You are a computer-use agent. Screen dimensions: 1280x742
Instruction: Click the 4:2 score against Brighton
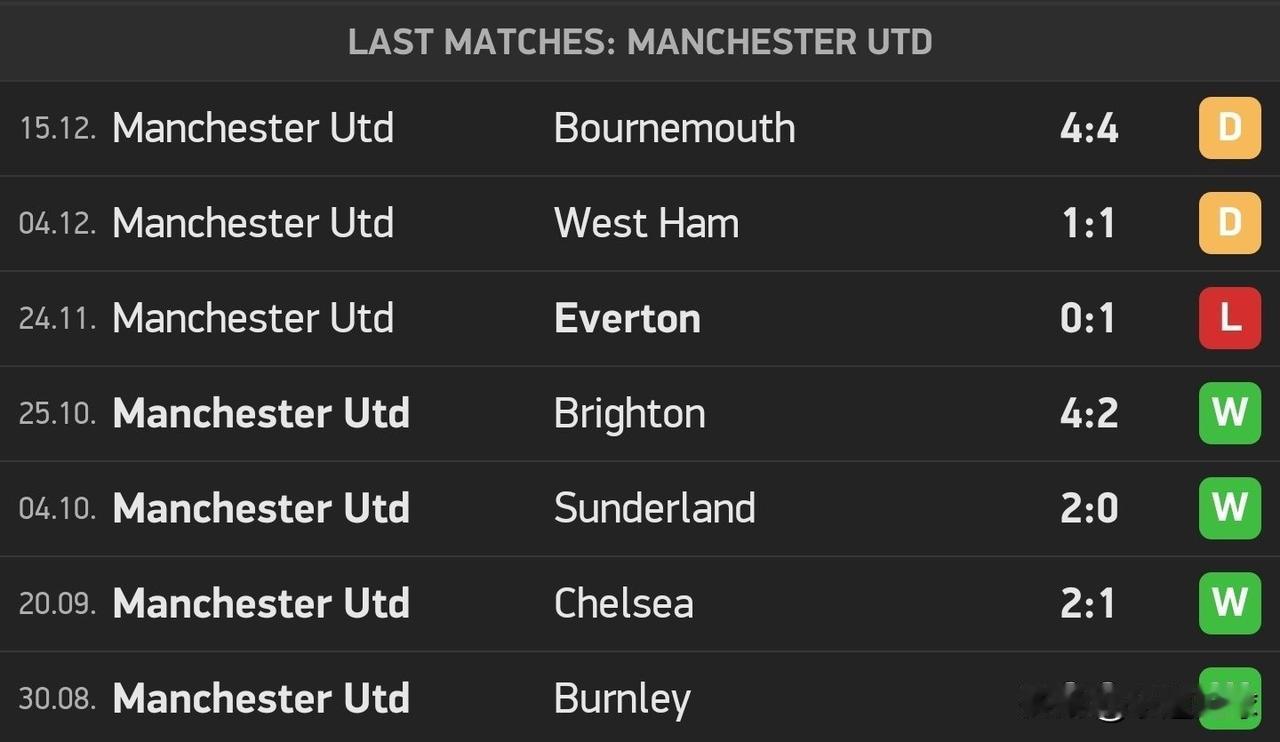[x=1088, y=413]
